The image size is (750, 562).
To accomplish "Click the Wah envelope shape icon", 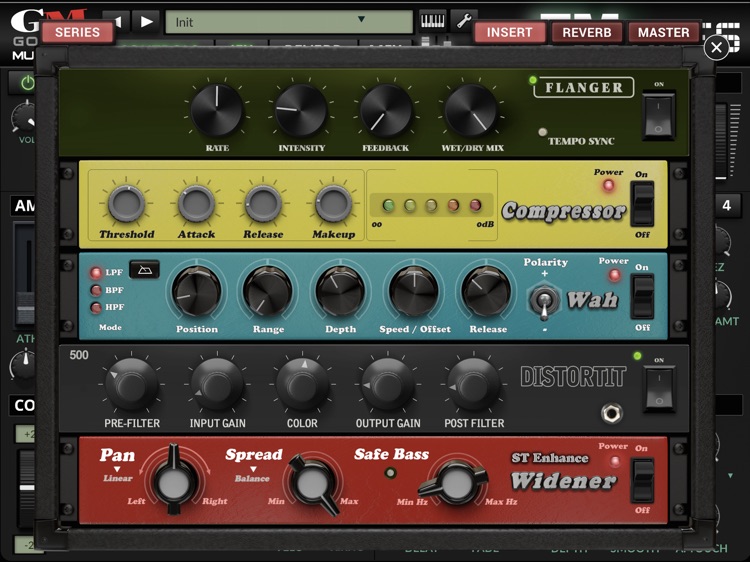I will tap(144, 270).
